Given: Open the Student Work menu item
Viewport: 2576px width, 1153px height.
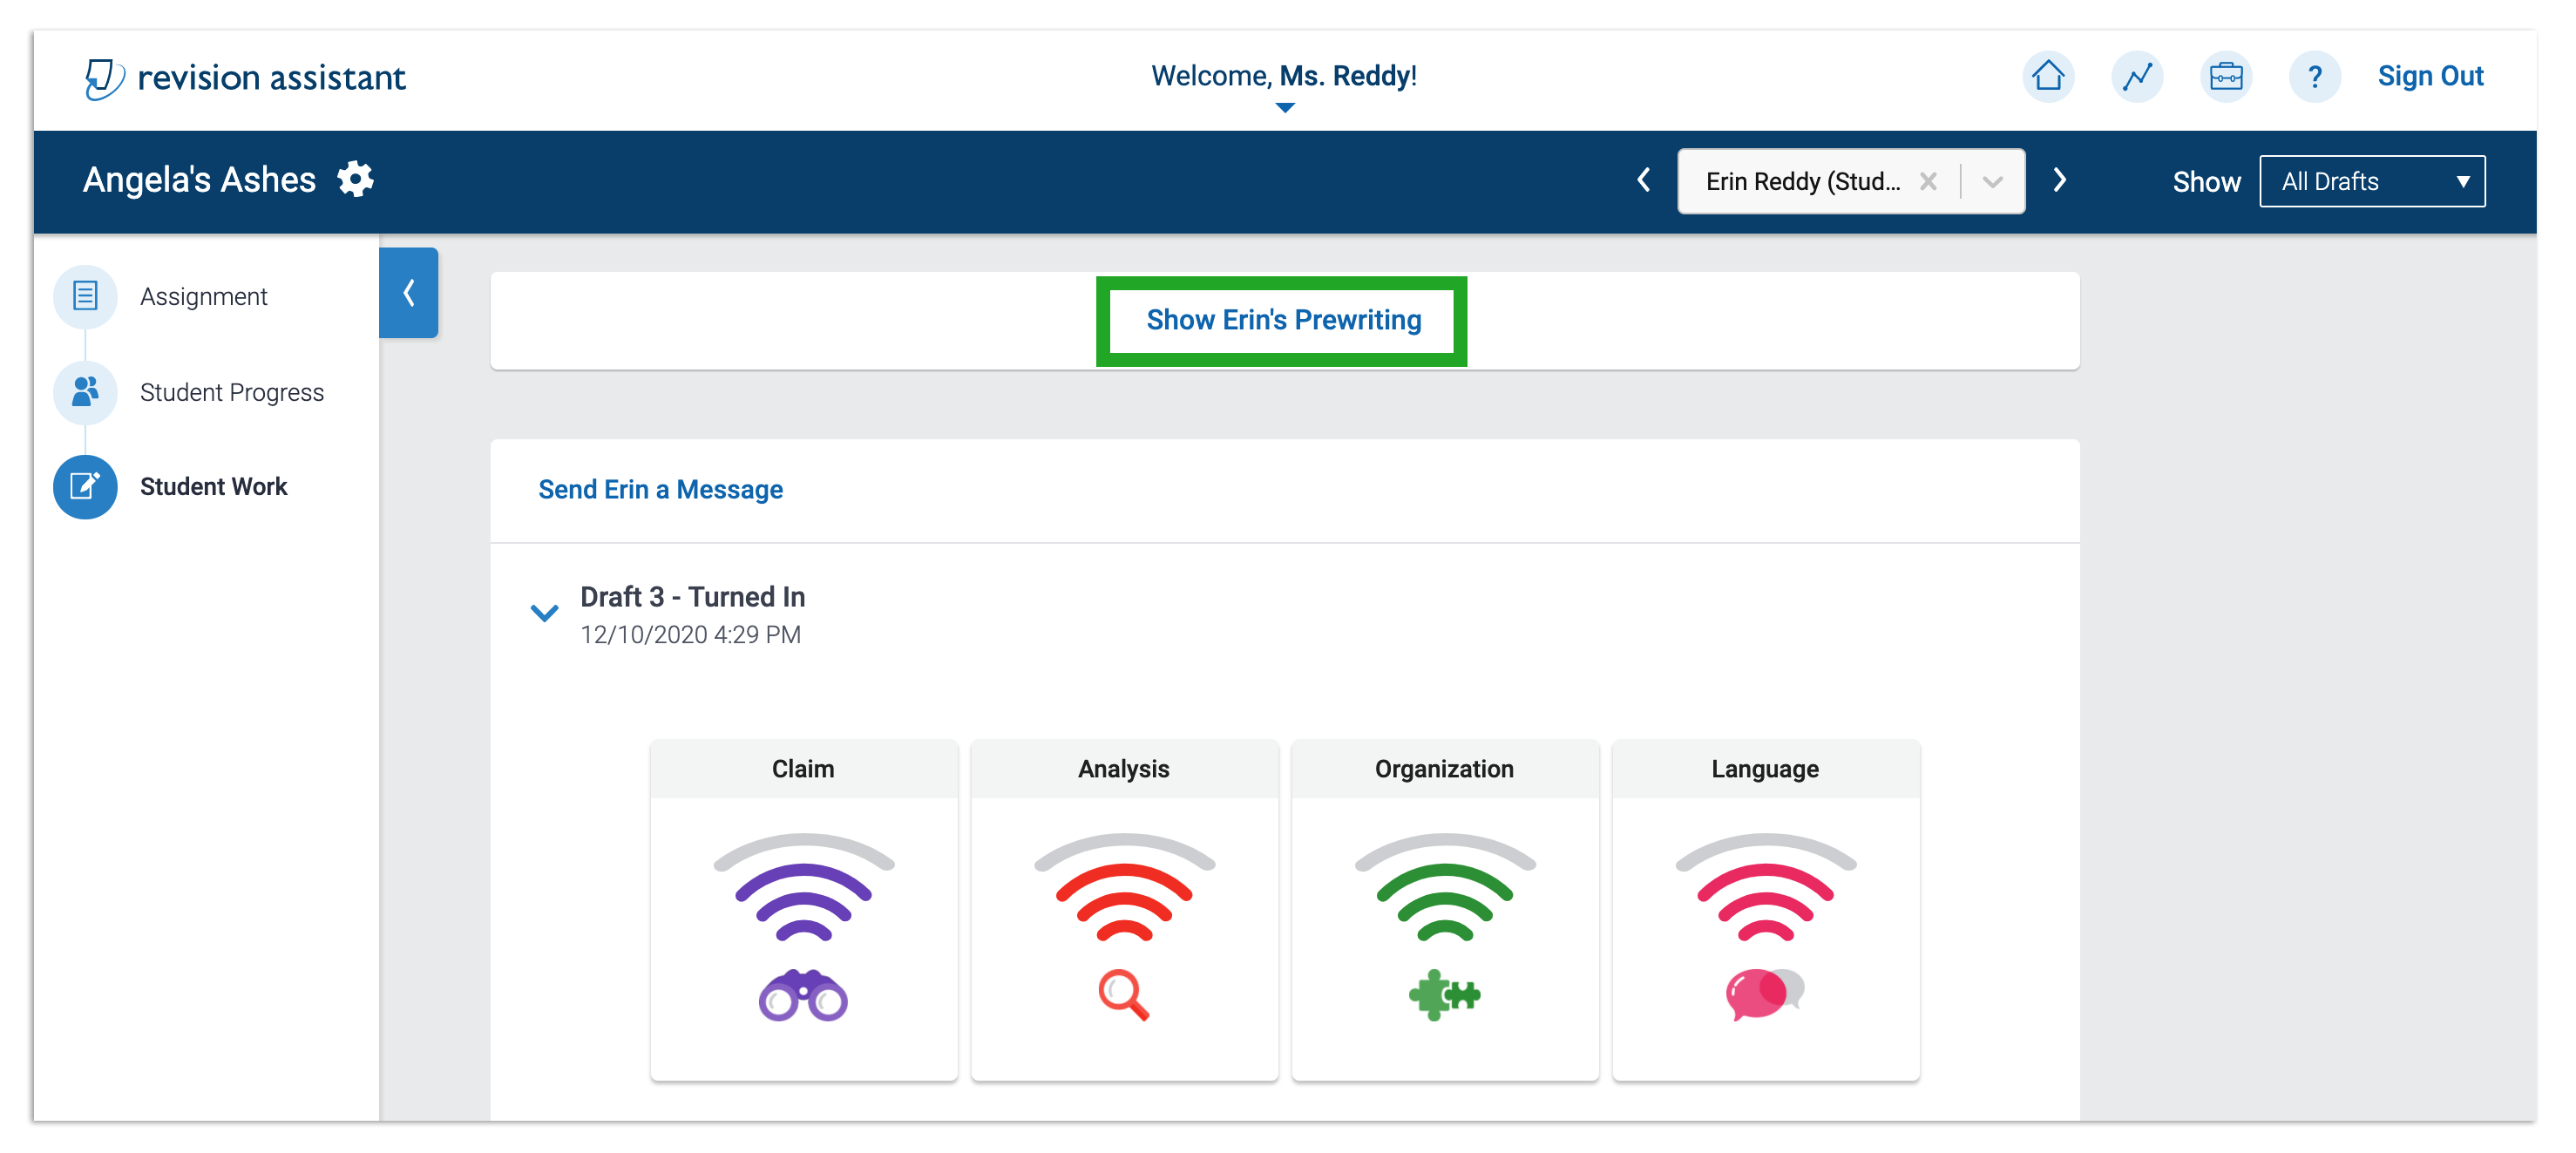Looking at the screenshot, I should (x=214, y=486).
